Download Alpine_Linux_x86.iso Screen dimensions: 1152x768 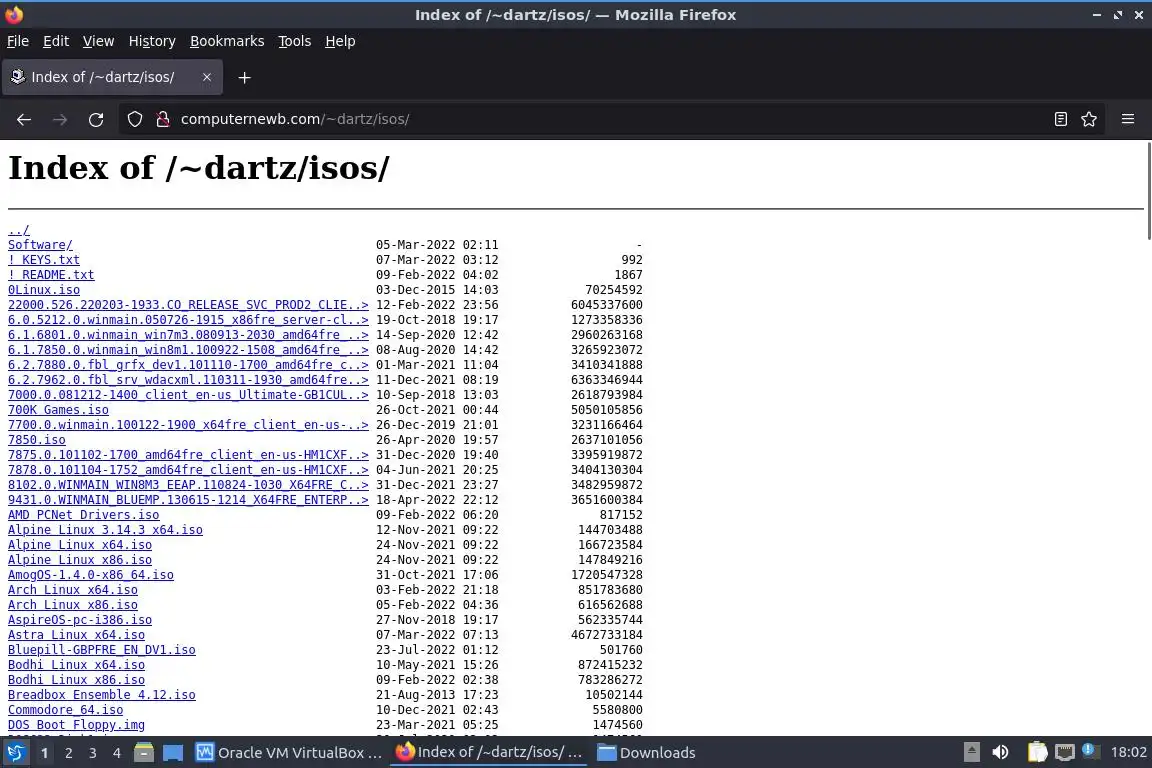(80, 560)
